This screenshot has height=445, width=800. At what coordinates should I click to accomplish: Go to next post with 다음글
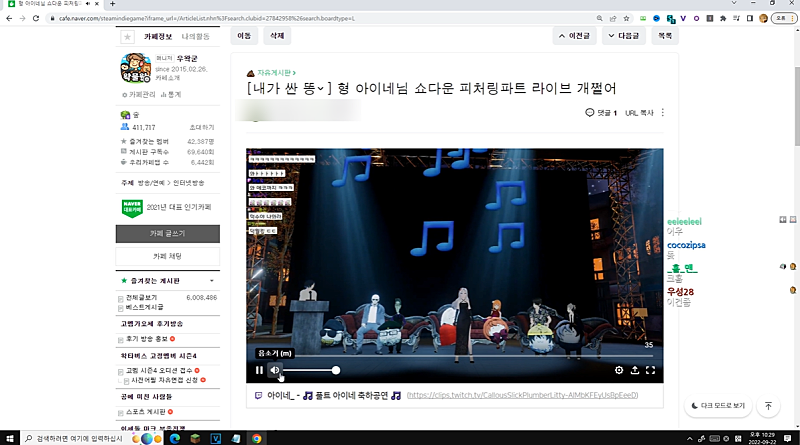[x=623, y=36]
